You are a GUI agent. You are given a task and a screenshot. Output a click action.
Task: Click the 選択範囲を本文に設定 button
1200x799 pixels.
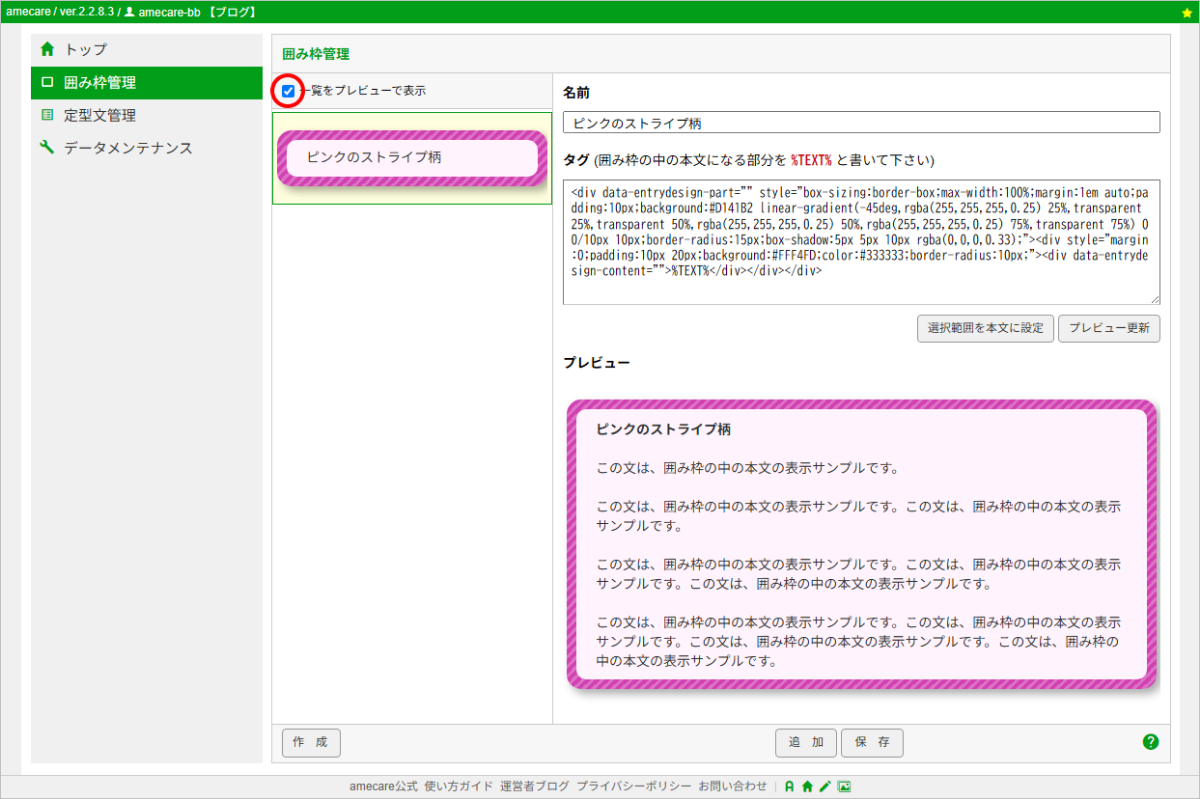click(x=984, y=328)
